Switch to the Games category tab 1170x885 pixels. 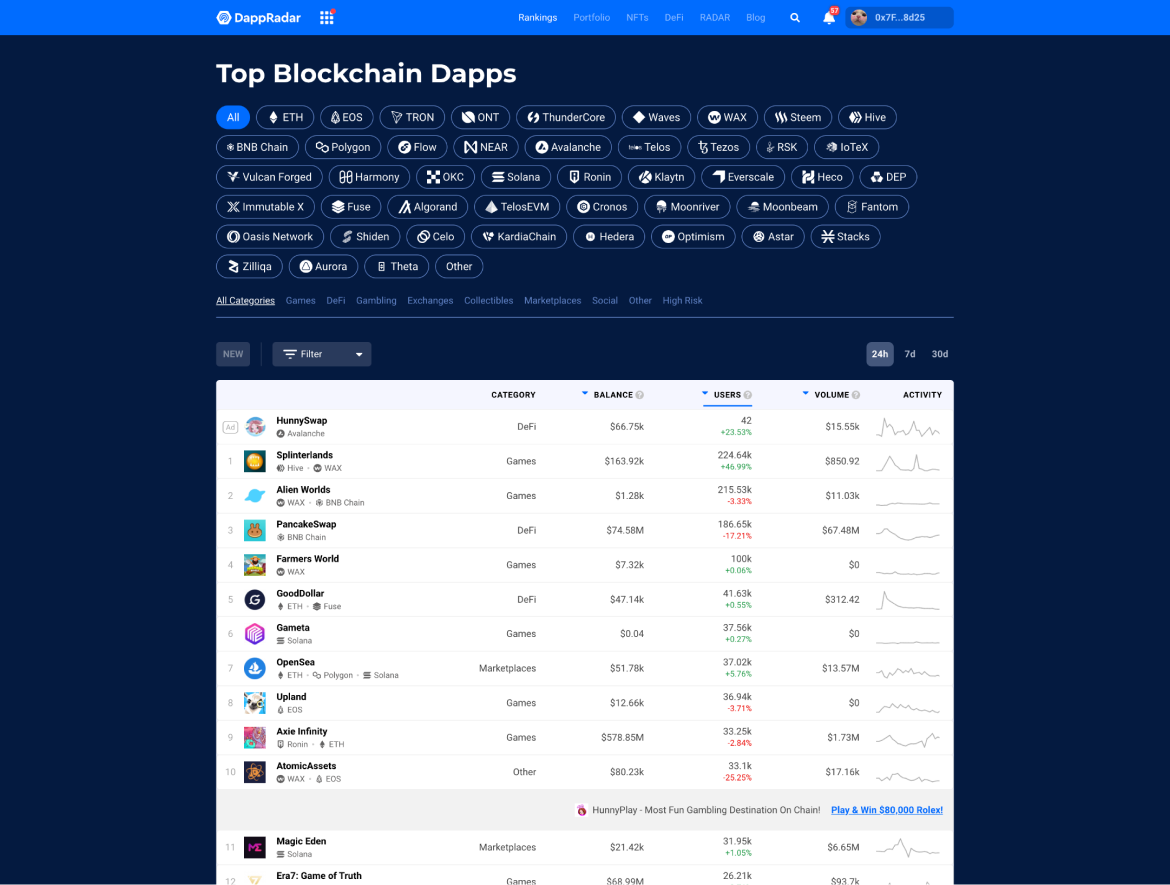(x=301, y=301)
